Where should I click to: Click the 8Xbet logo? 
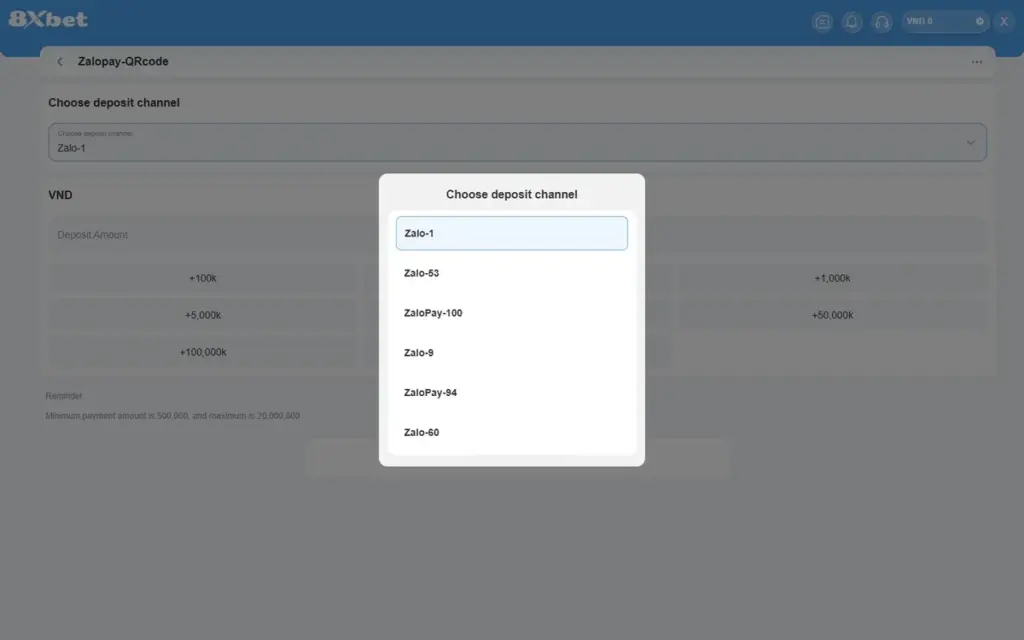click(x=48, y=19)
